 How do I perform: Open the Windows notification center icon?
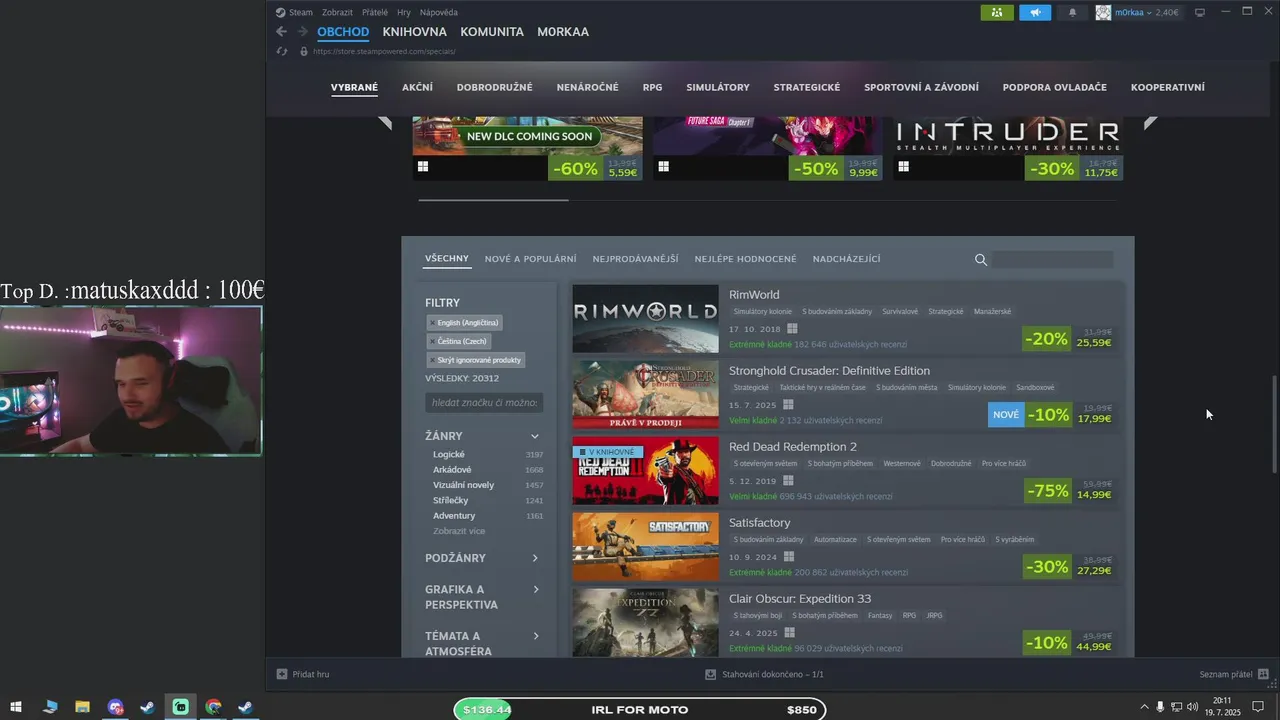click(x=1258, y=707)
